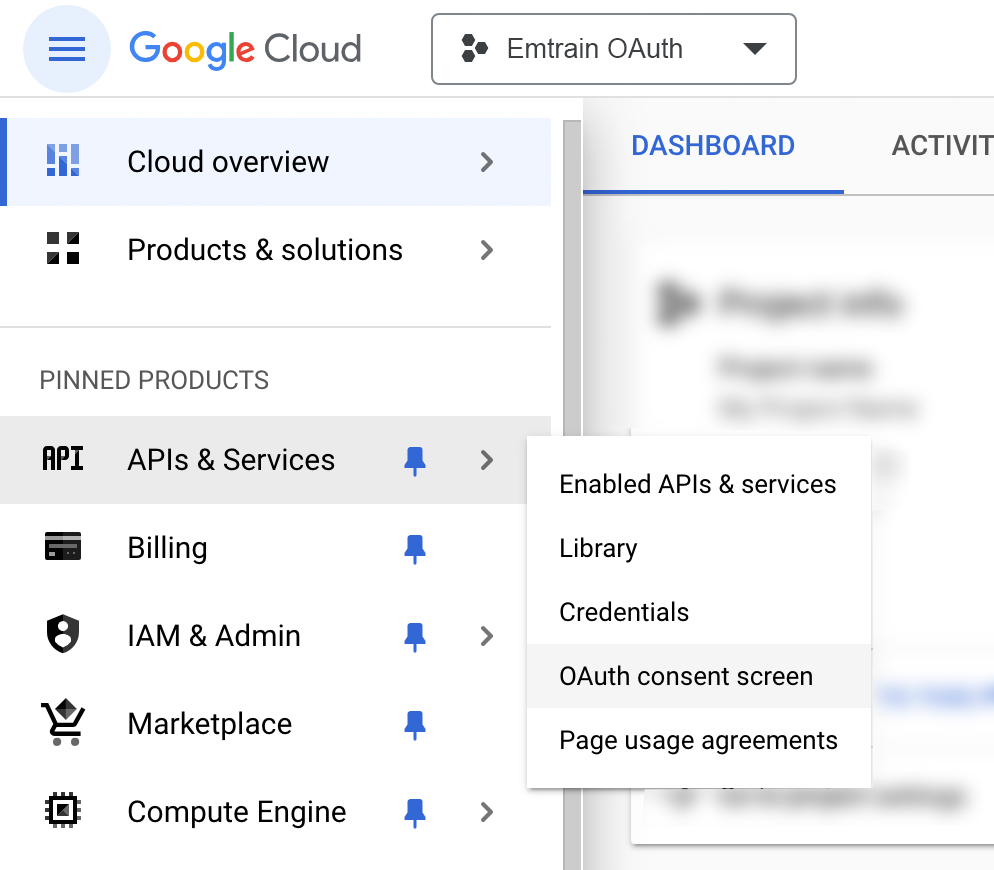
Task: Select OAuth consent screen from the submenu
Action: [686, 676]
